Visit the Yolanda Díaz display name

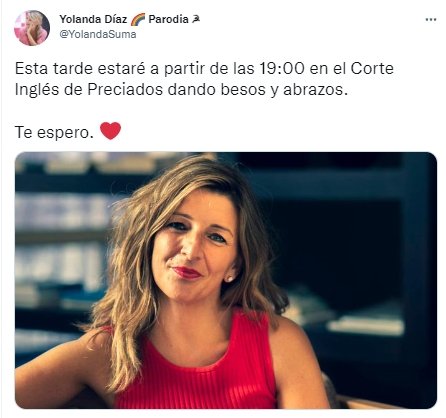(93, 19)
